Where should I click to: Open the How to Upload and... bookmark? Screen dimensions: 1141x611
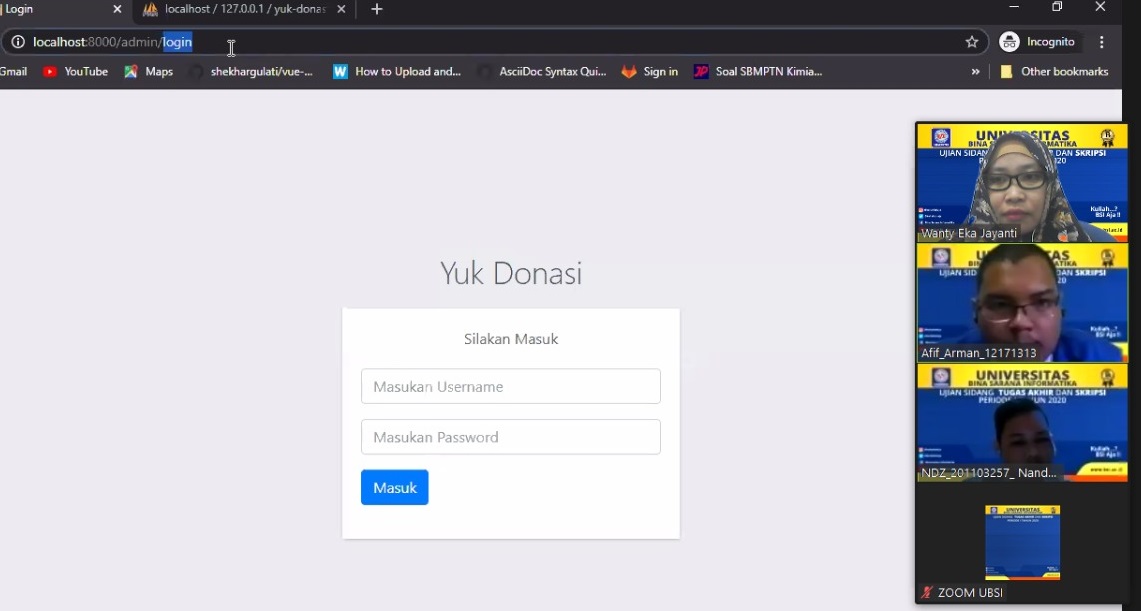397,71
